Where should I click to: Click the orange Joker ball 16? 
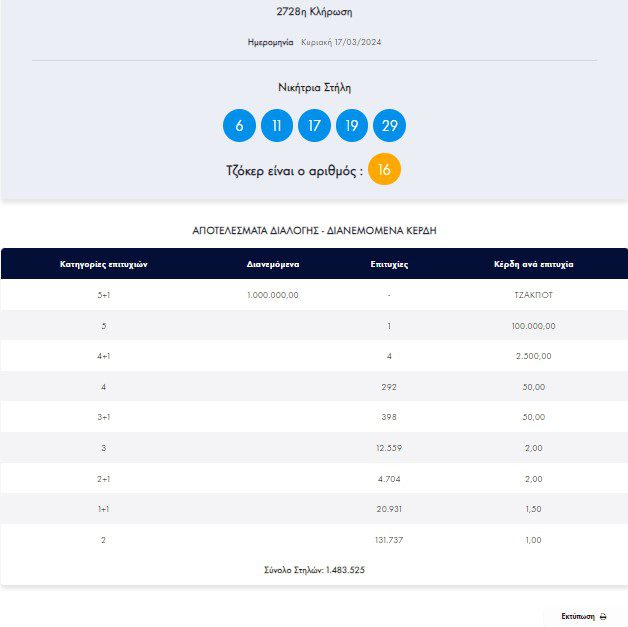[x=384, y=169]
